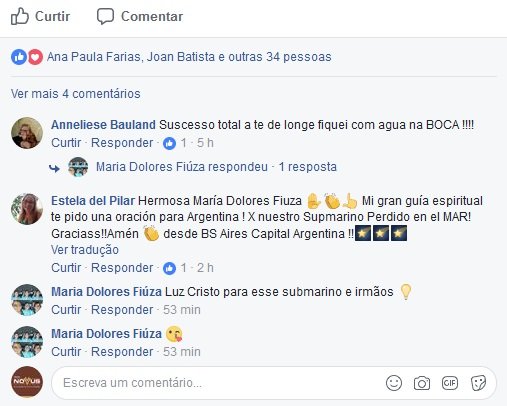The height and width of the screenshot is (406, 507).
Task: Click the blue like reaction icon near 34 pessoas
Action: point(19,57)
